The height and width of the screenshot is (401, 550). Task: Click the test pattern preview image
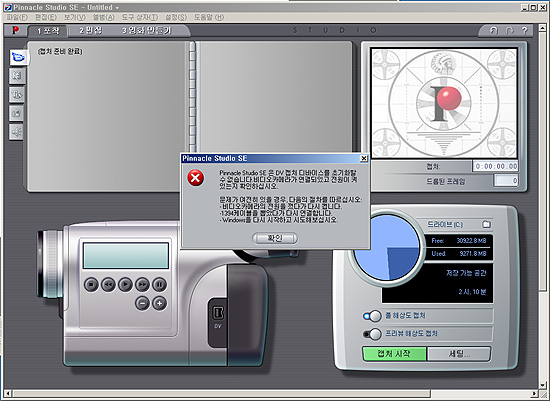click(x=444, y=103)
